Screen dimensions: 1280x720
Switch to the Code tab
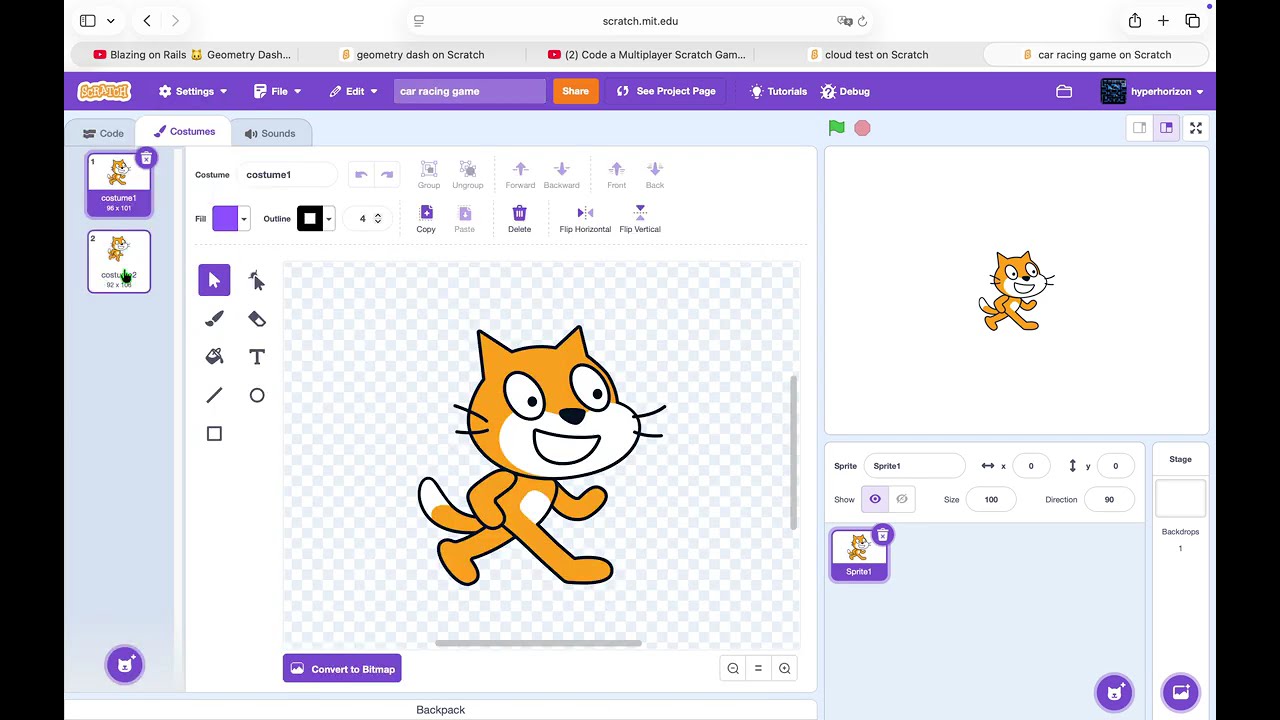(103, 133)
